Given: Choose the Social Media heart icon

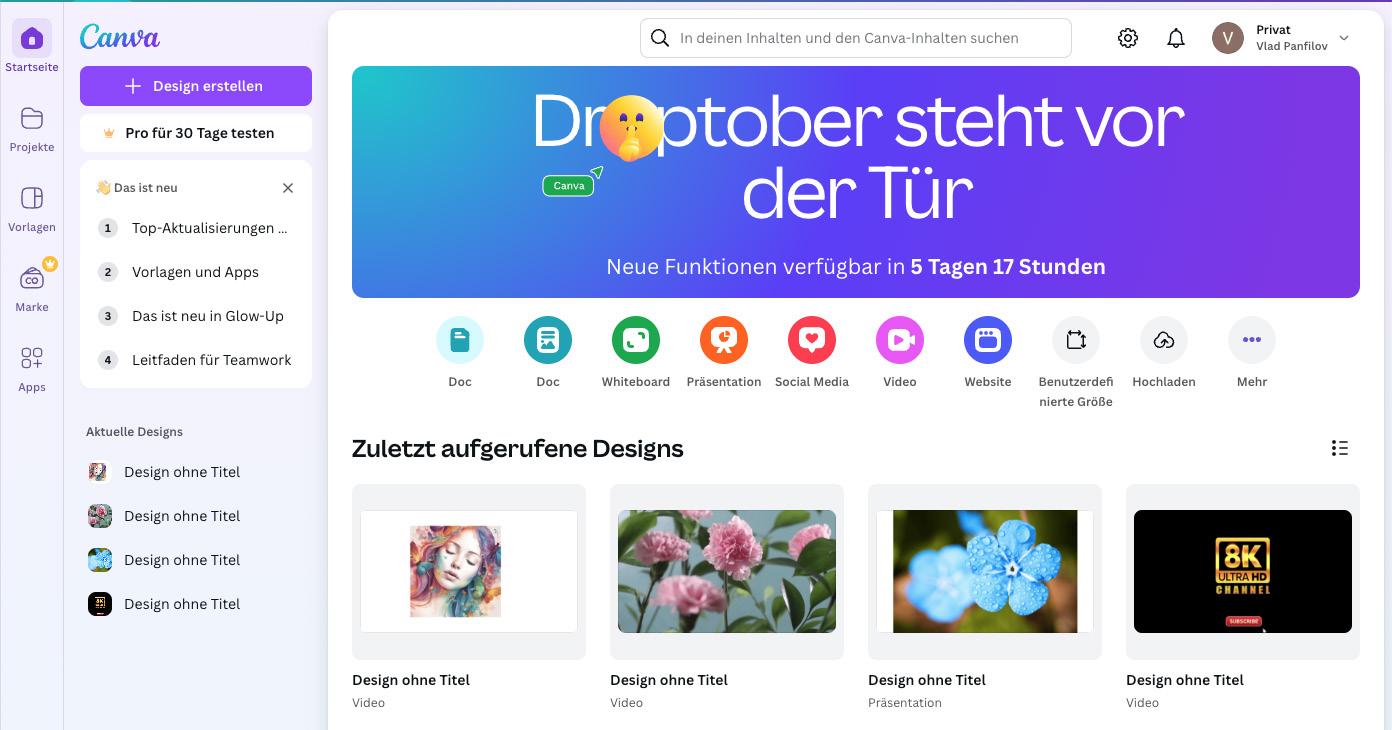Looking at the screenshot, I should [x=812, y=340].
